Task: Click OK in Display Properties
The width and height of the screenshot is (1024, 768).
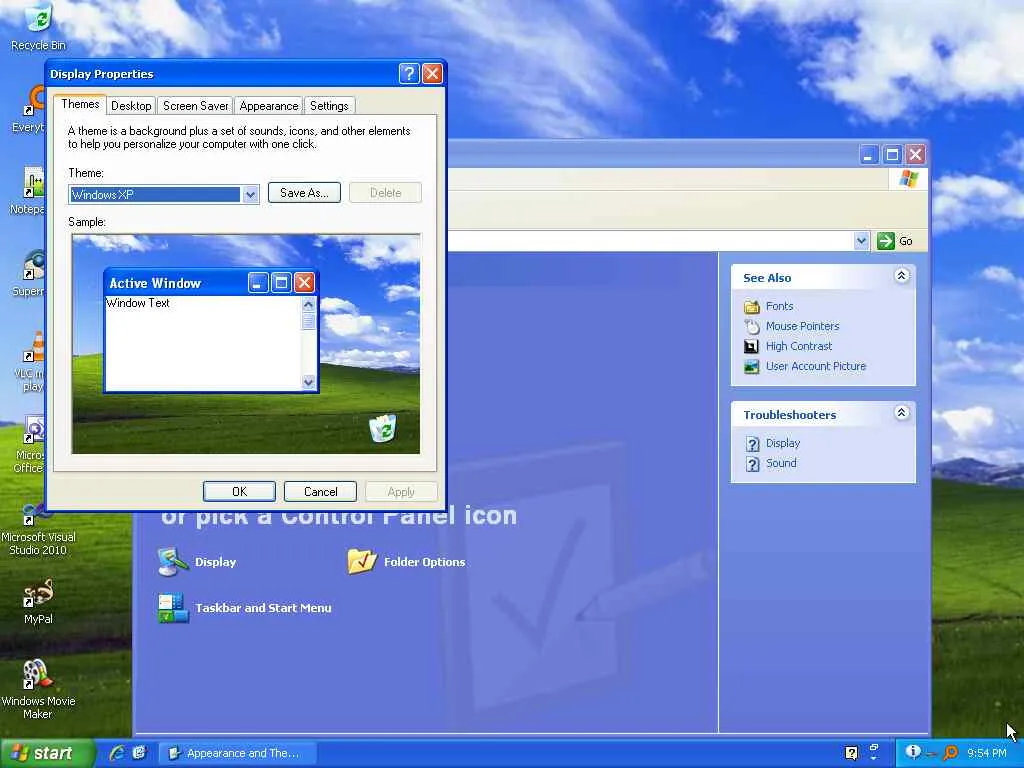Action: coord(239,492)
